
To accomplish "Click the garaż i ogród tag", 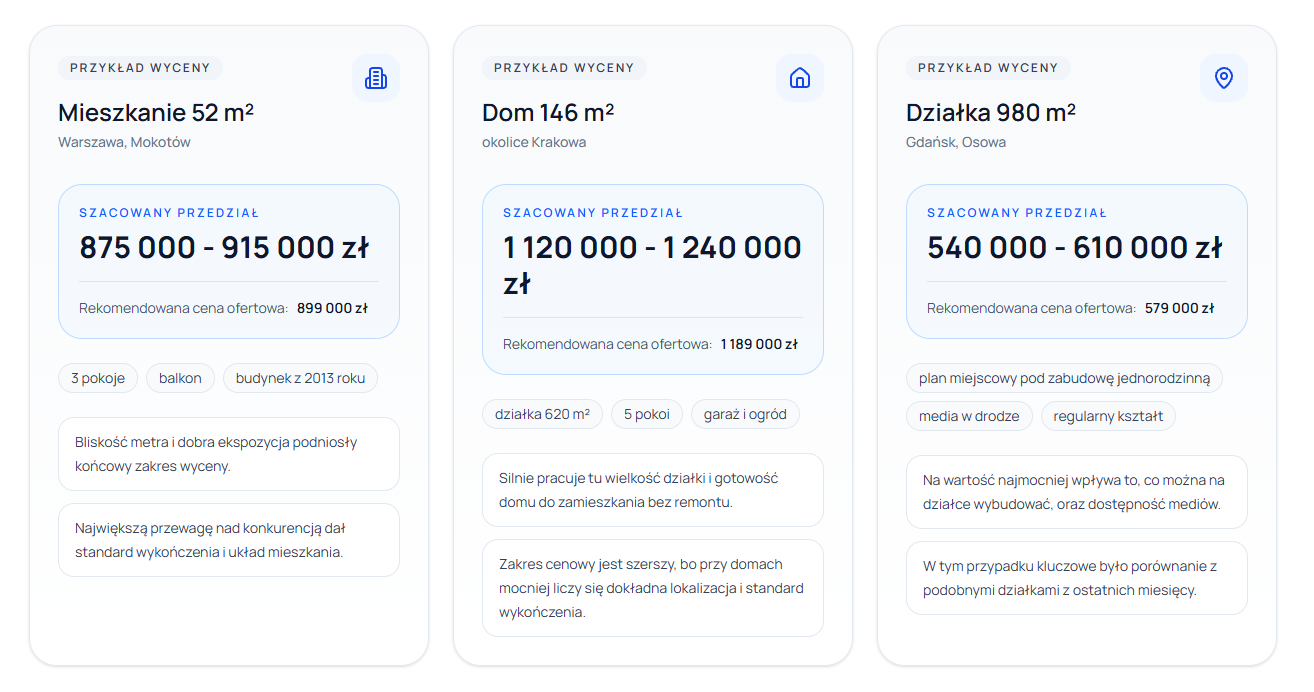I will [x=745, y=414].
